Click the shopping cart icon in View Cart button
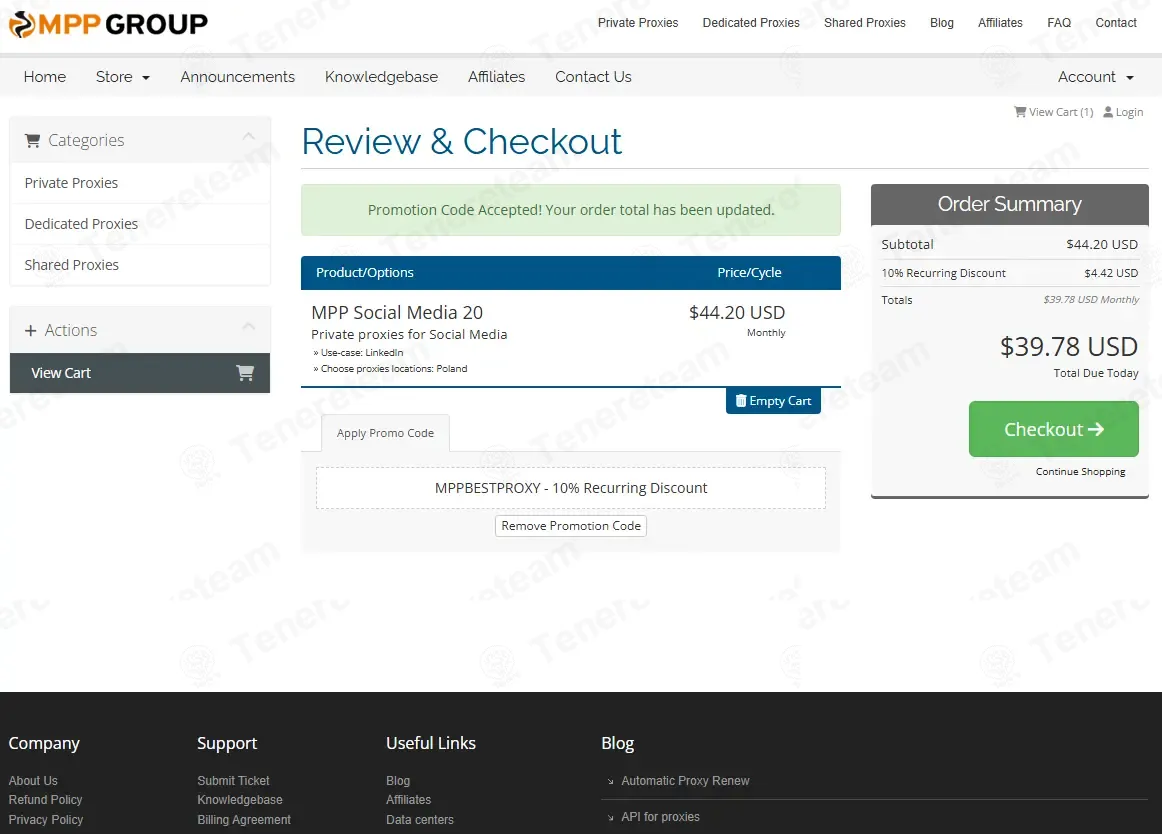 click(x=245, y=373)
